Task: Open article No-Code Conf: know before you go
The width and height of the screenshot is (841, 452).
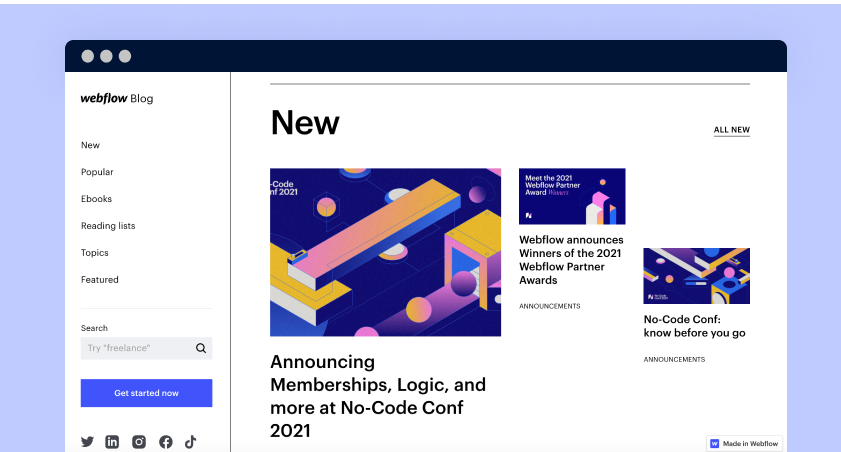Action: tap(695, 326)
